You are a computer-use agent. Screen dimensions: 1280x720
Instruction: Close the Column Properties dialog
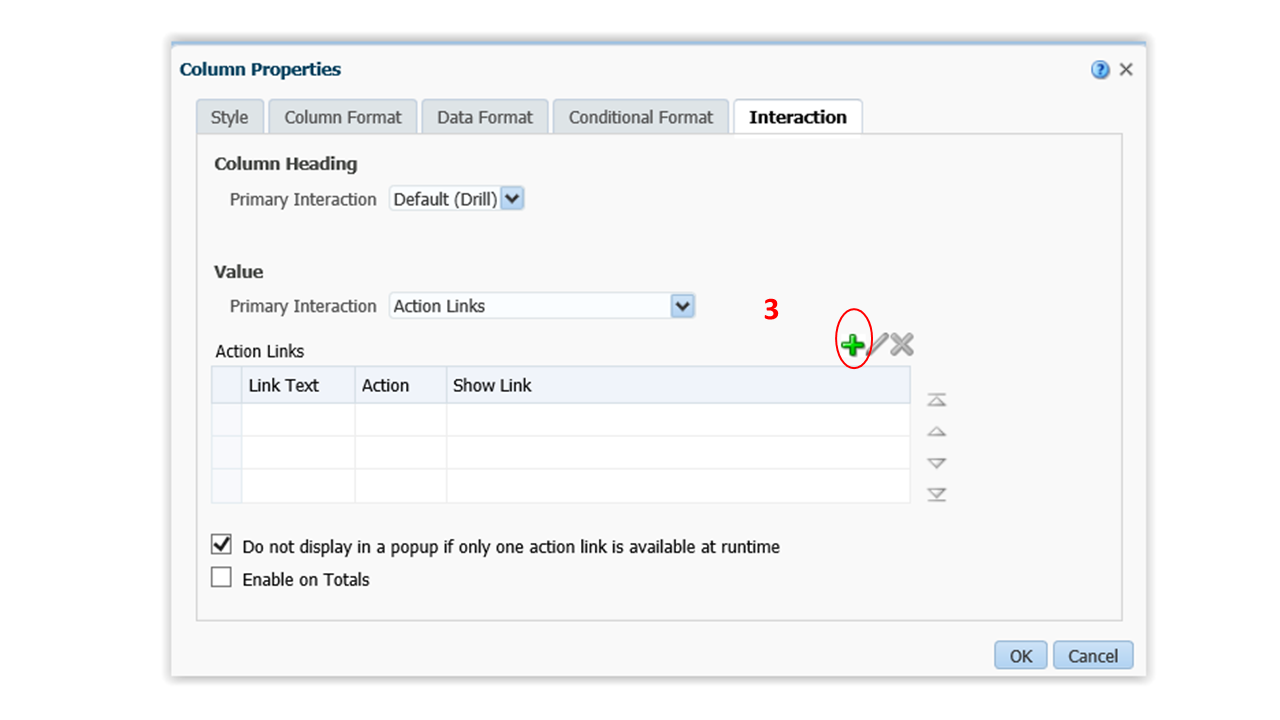pyautogui.click(x=1126, y=70)
